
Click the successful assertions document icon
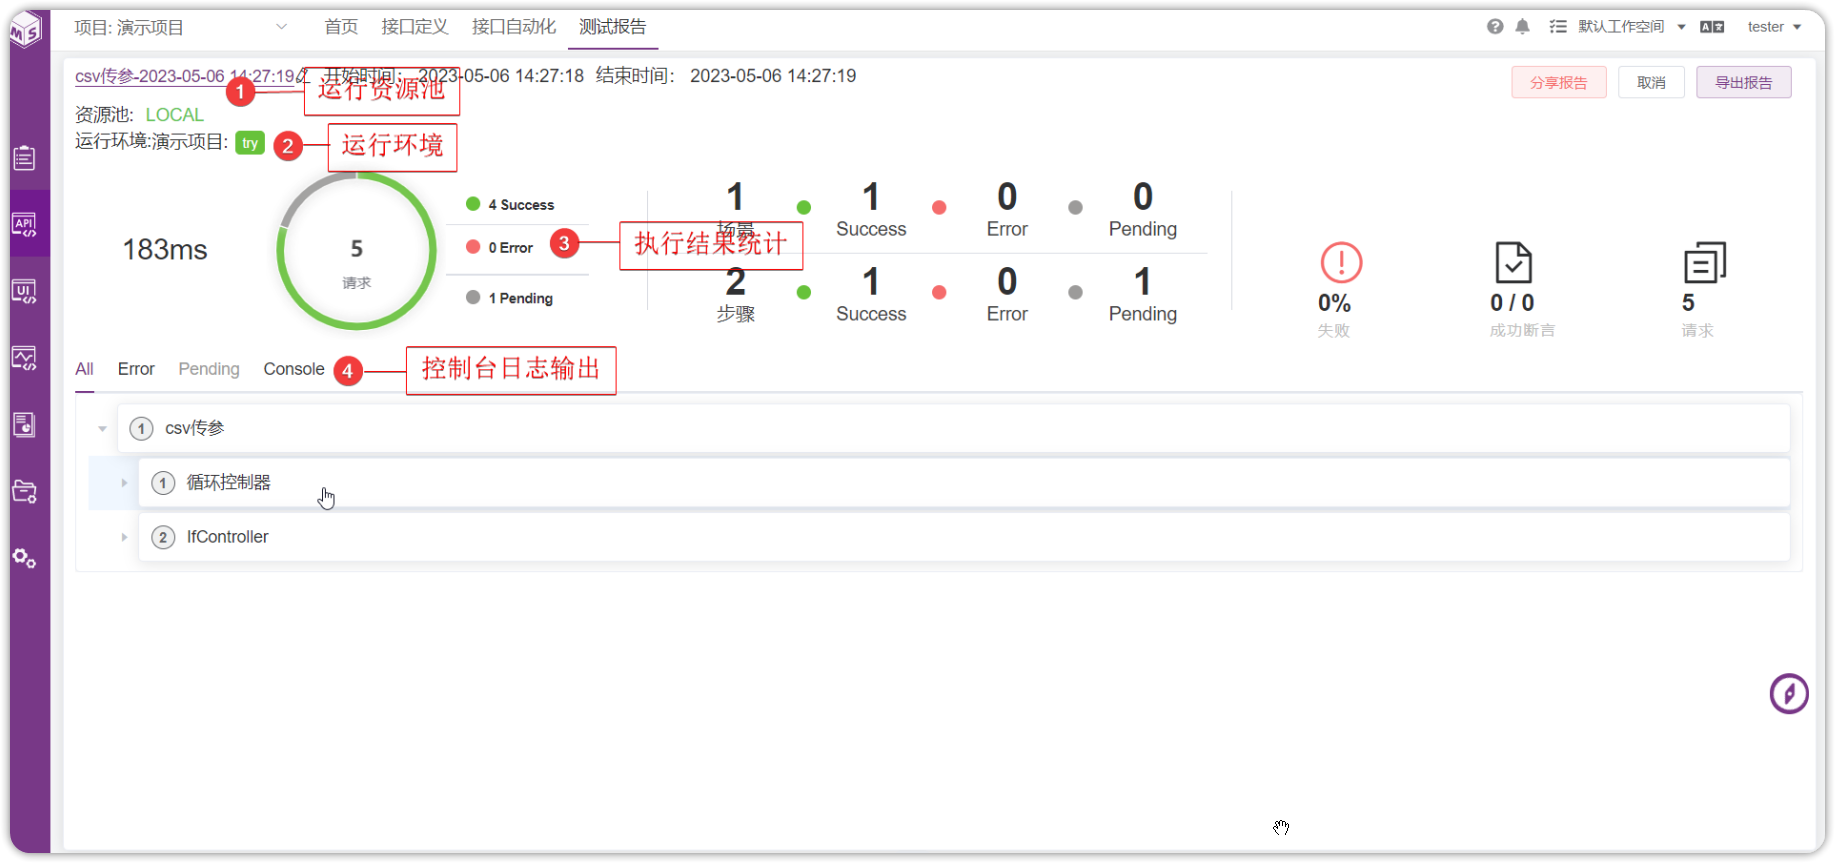(1513, 262)
